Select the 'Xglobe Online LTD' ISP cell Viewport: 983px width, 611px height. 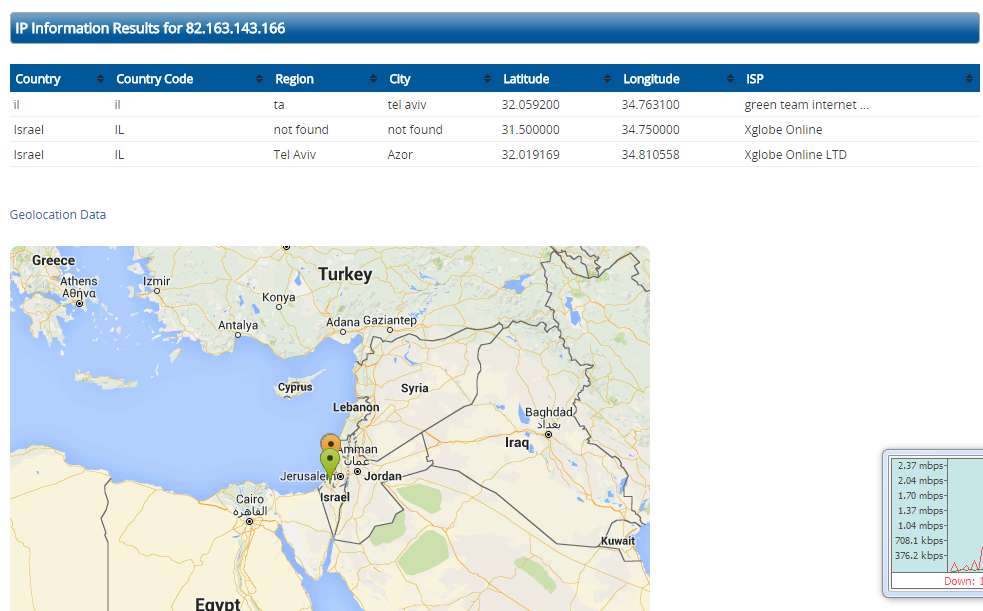tap(795, 155)
